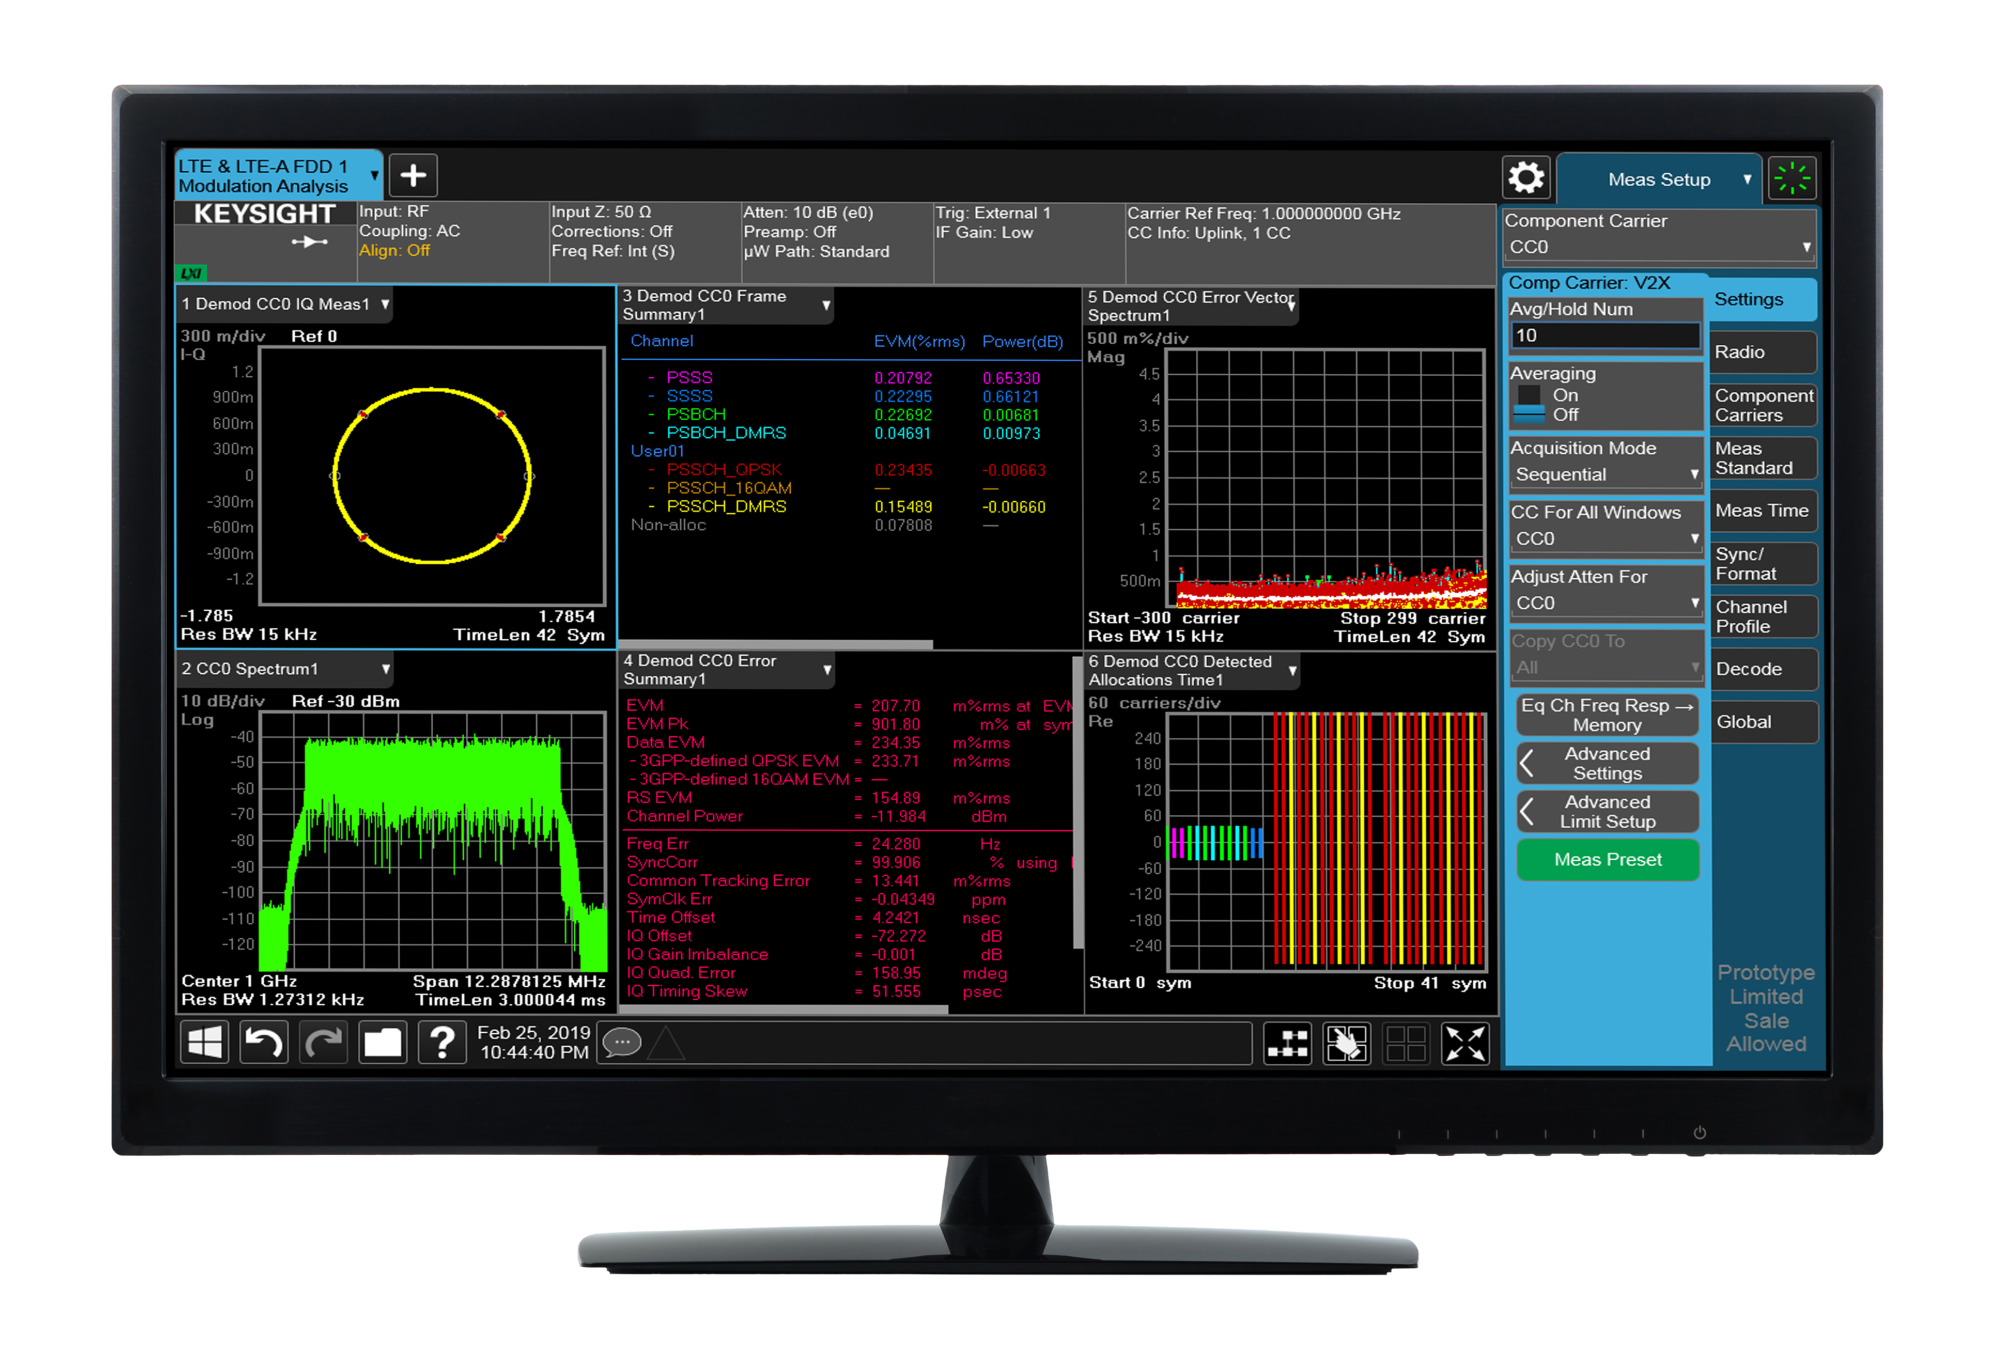This screenshot has width=2000, height=1361.
Task: Open help with the question mark icon
Action: [x=442, y=1043]
